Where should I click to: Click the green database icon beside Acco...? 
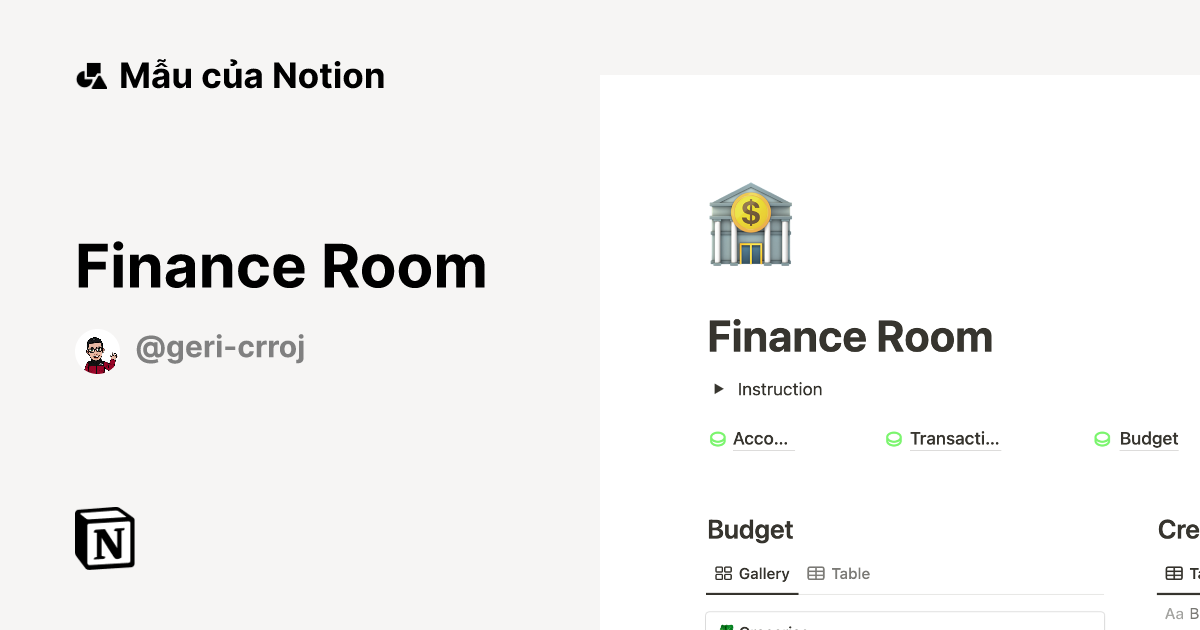point(716,438)
